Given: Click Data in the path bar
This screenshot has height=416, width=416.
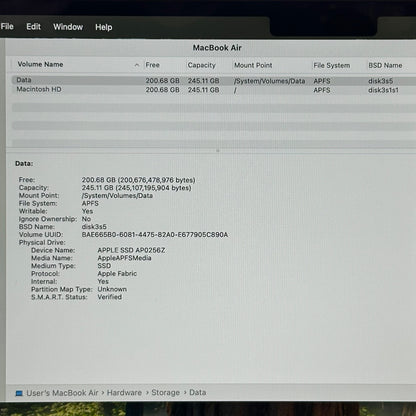Looking at the screenshot, I should 198,392.
